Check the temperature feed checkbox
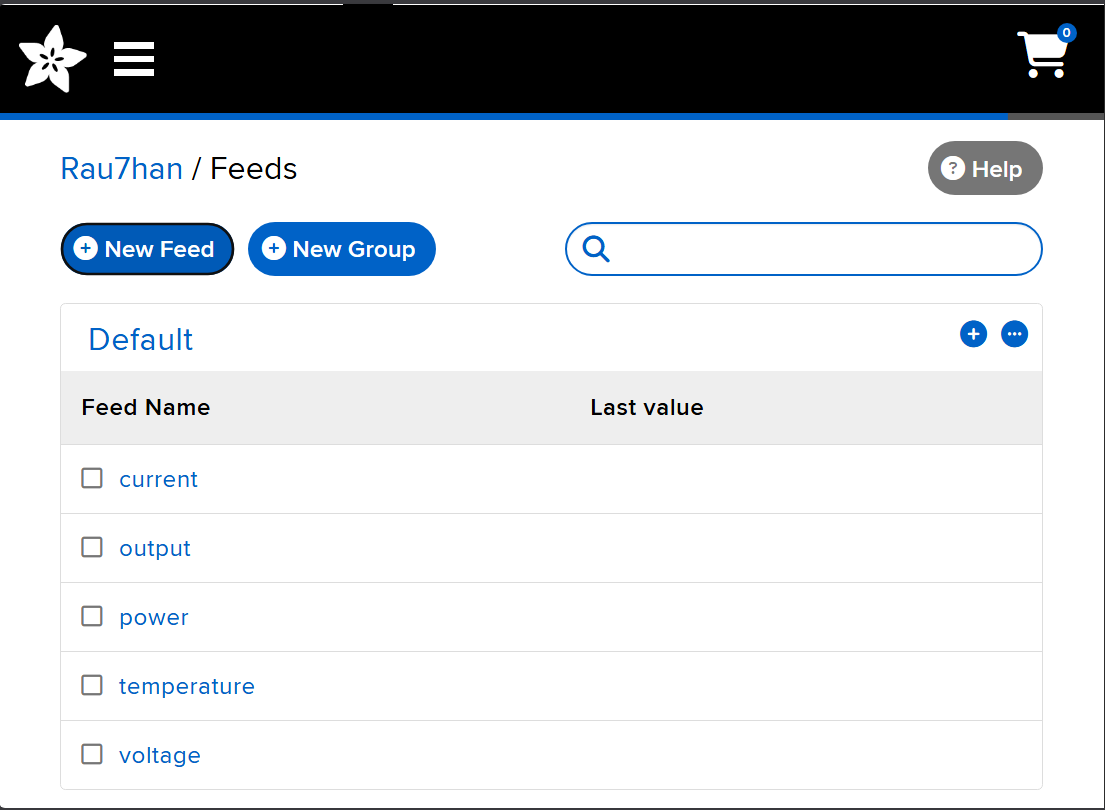The height and width of the screenshot is (810, 1105). pyautogui.click(x=92, y=685)
